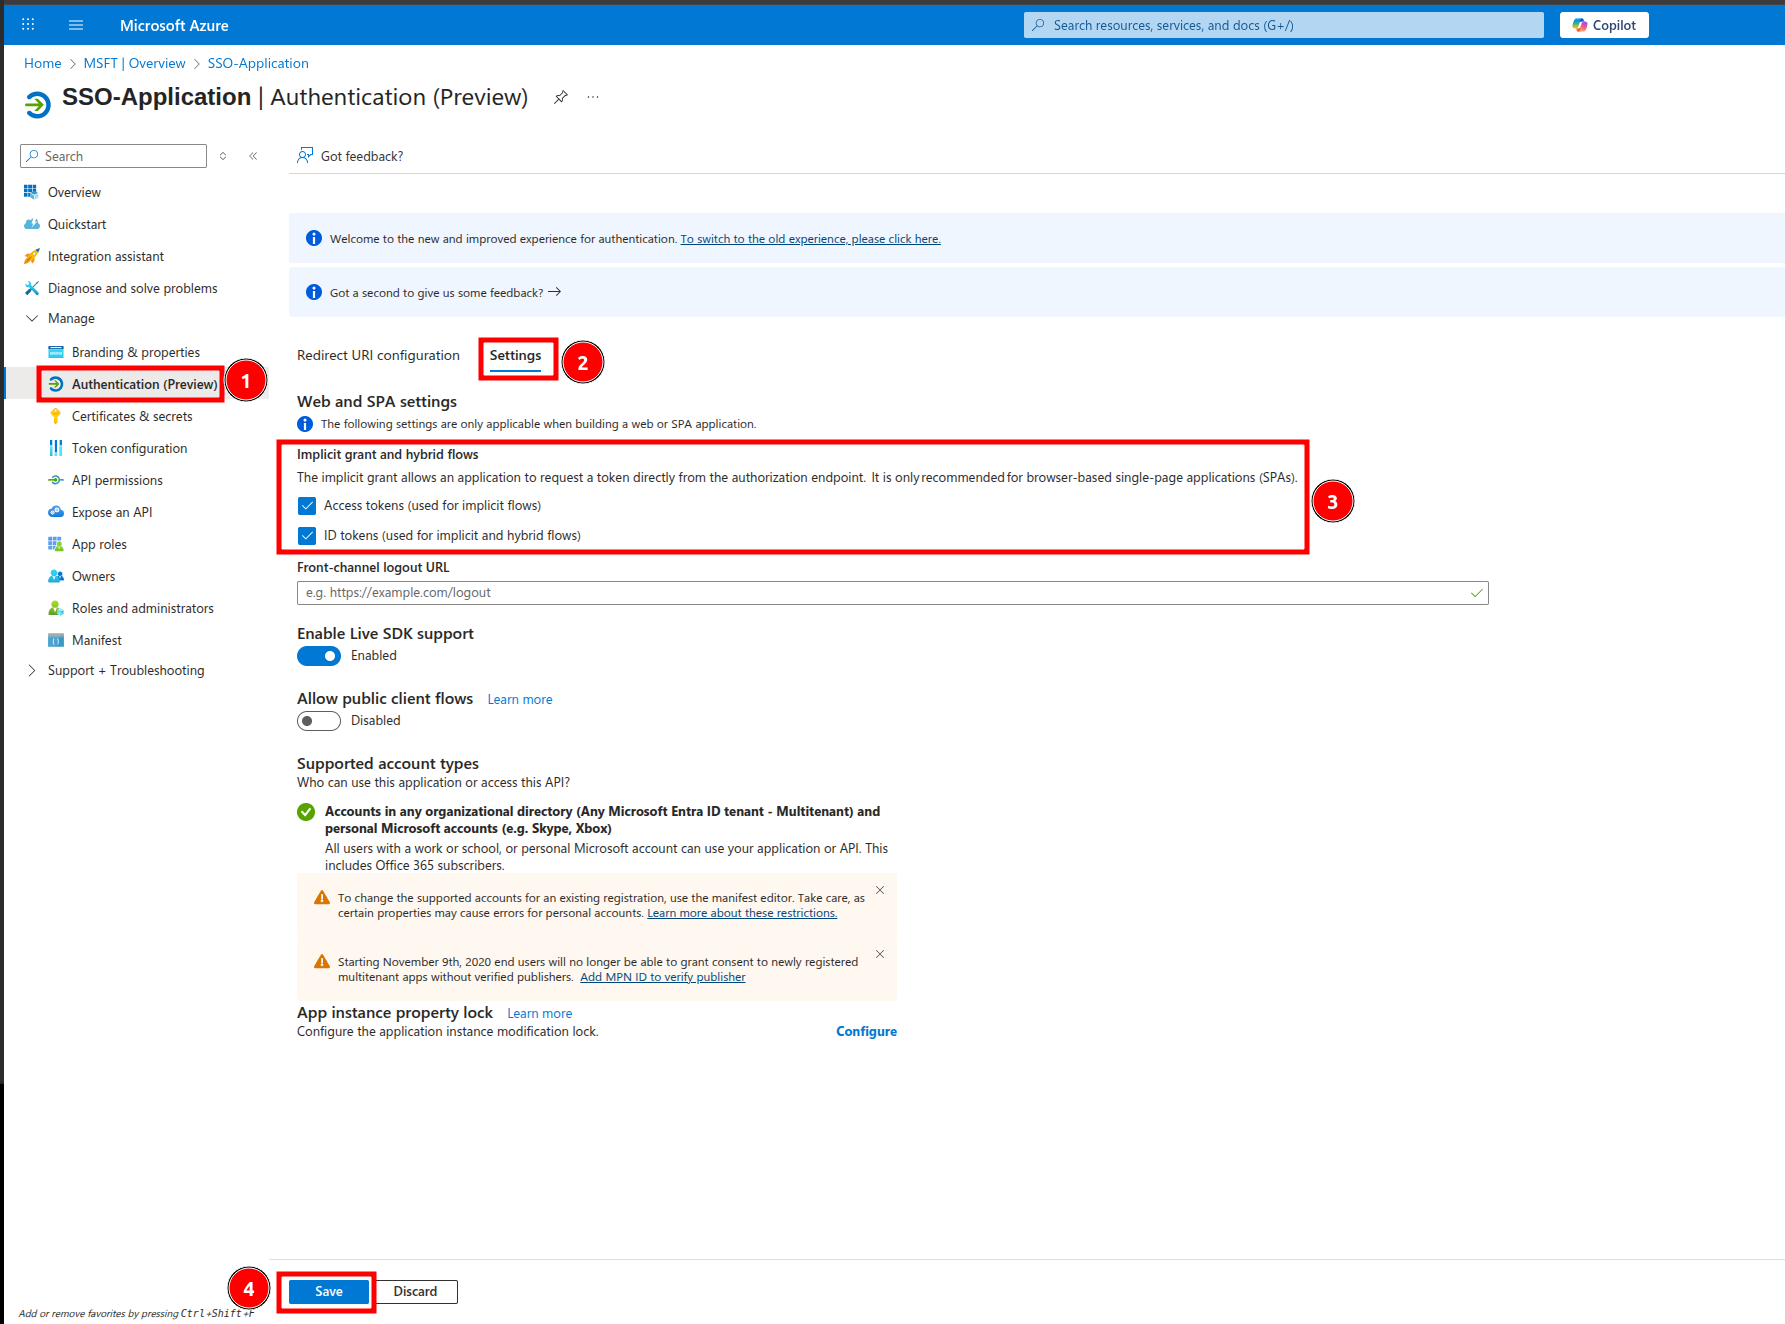
Task: Focus the sidebar Search box
Action: (114, 156)
